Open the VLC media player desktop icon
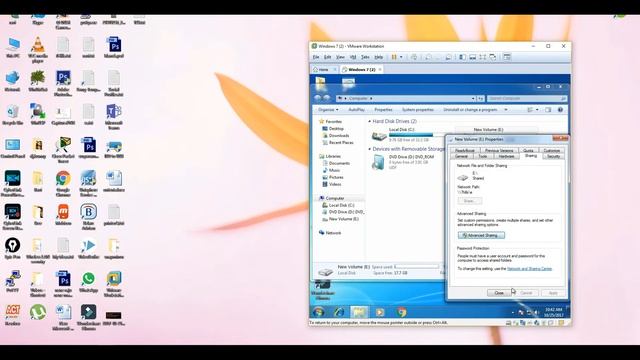Viewport: 640px width, 360px height. pyautogui.click(x=38, y=49)
